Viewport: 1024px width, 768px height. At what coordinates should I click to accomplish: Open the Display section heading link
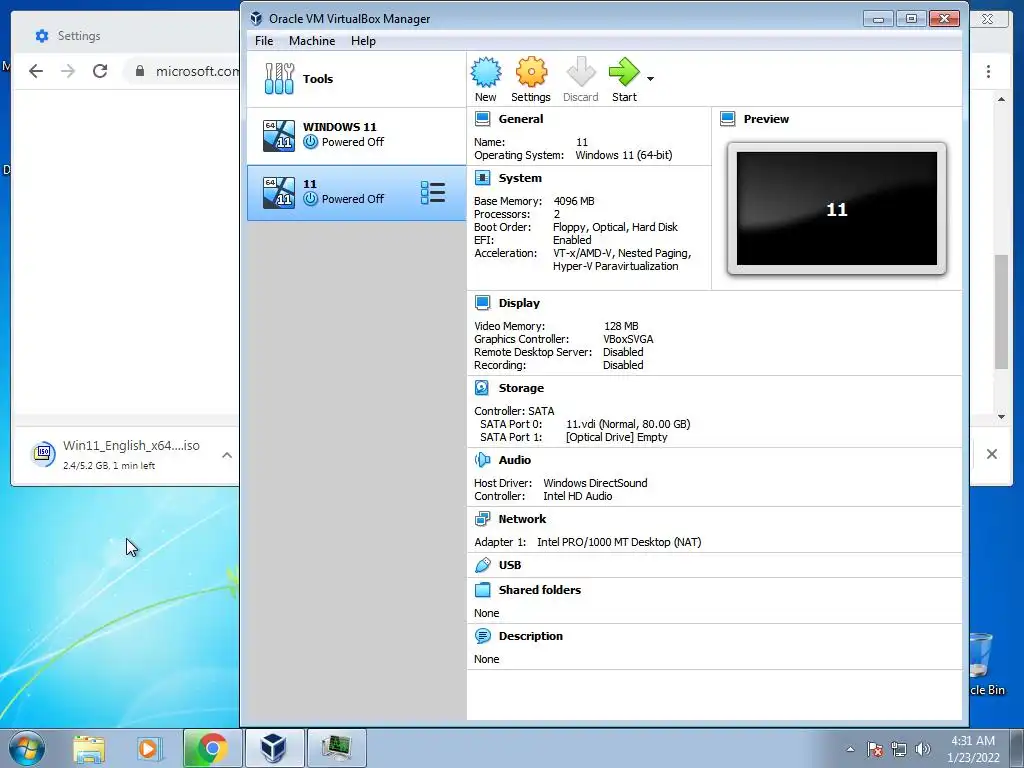pos(519,303)
